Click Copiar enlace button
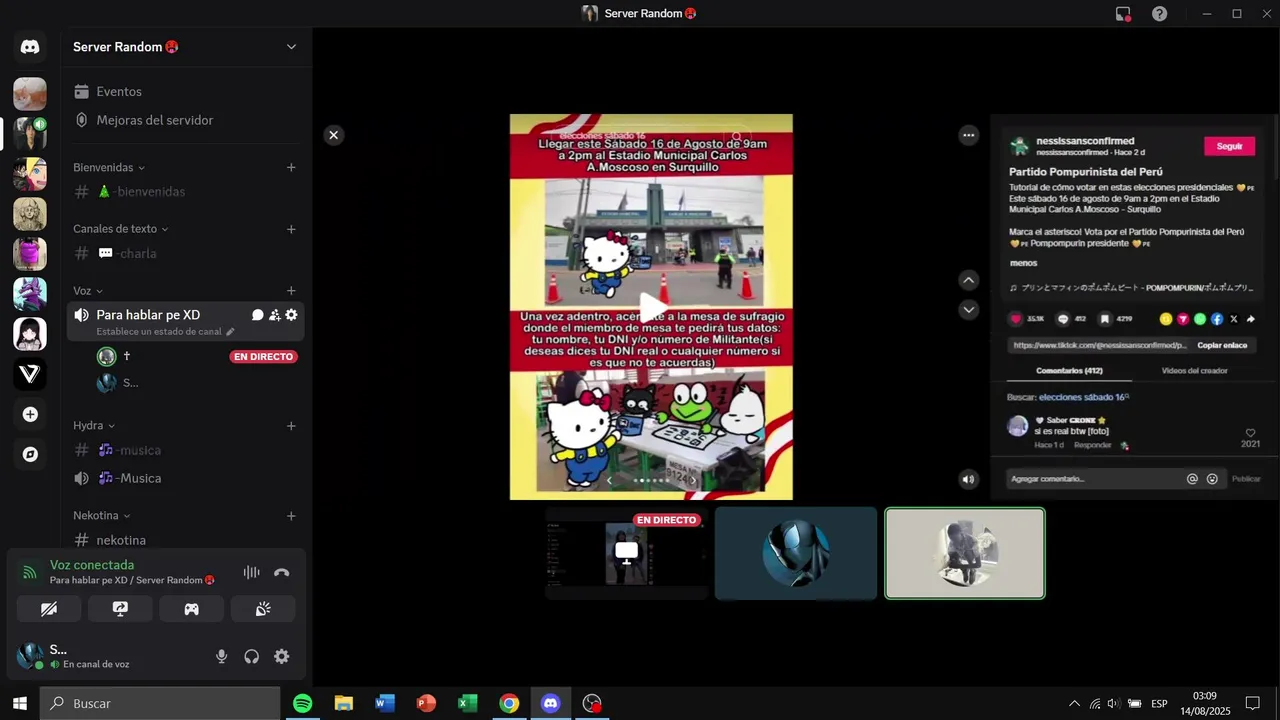This screenshot has height=720, width=1280. (1222, 345)
